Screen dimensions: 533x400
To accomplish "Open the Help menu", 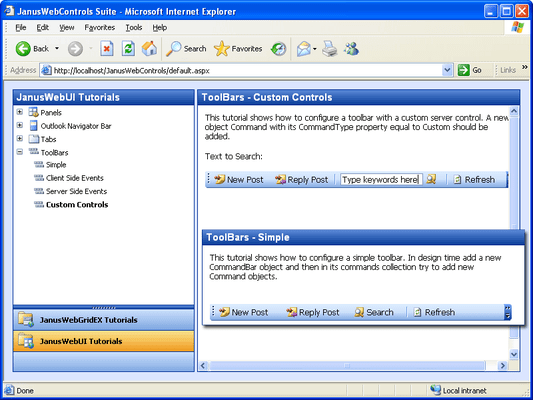I will (159, 28).
